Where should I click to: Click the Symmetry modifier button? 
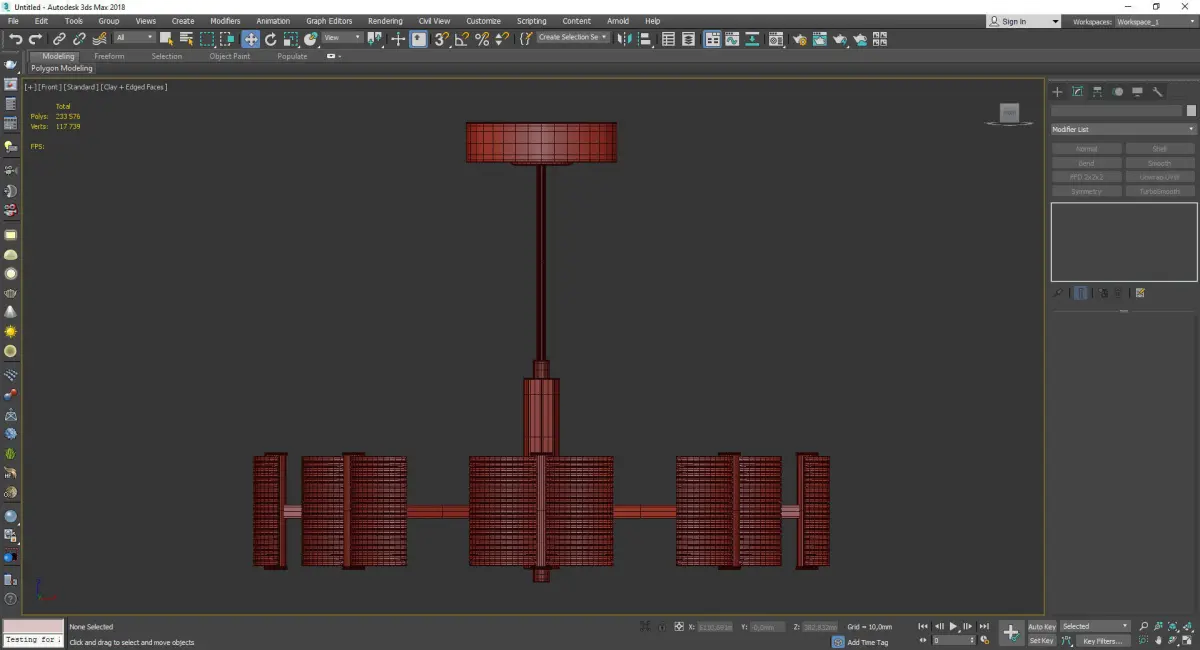[x=1086, y=191]
